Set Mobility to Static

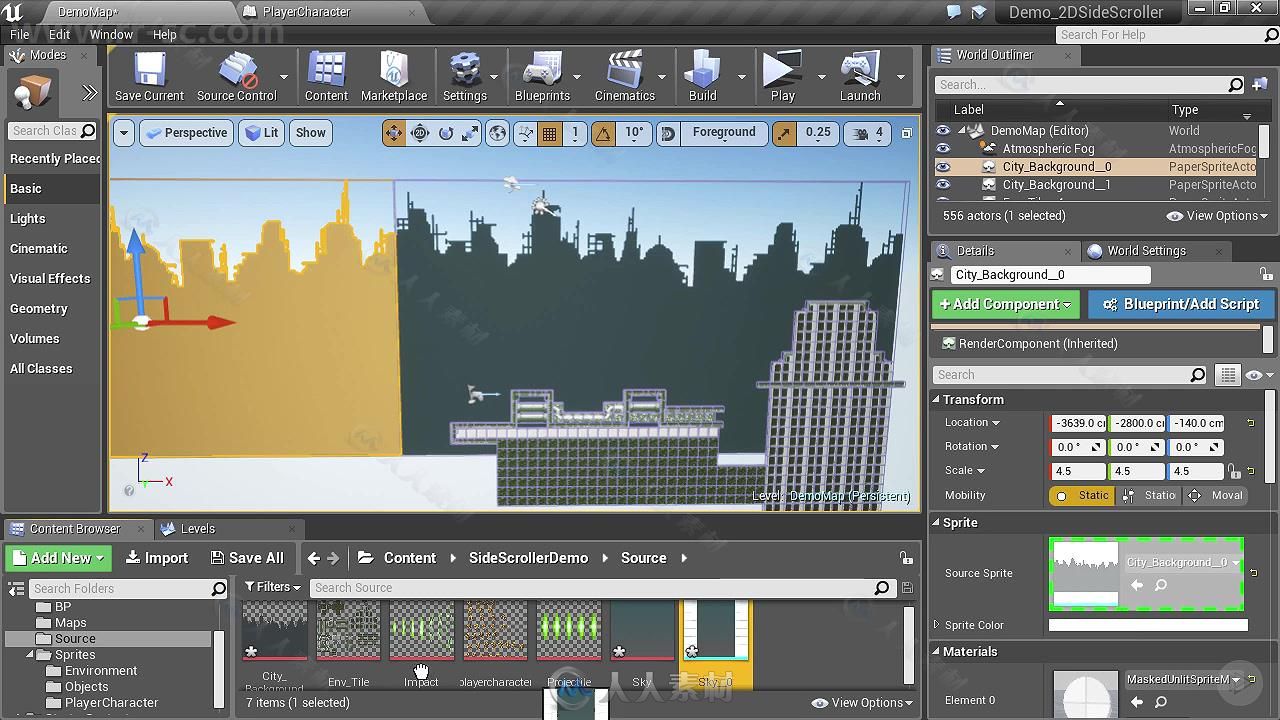click(x=1081, y=495)
